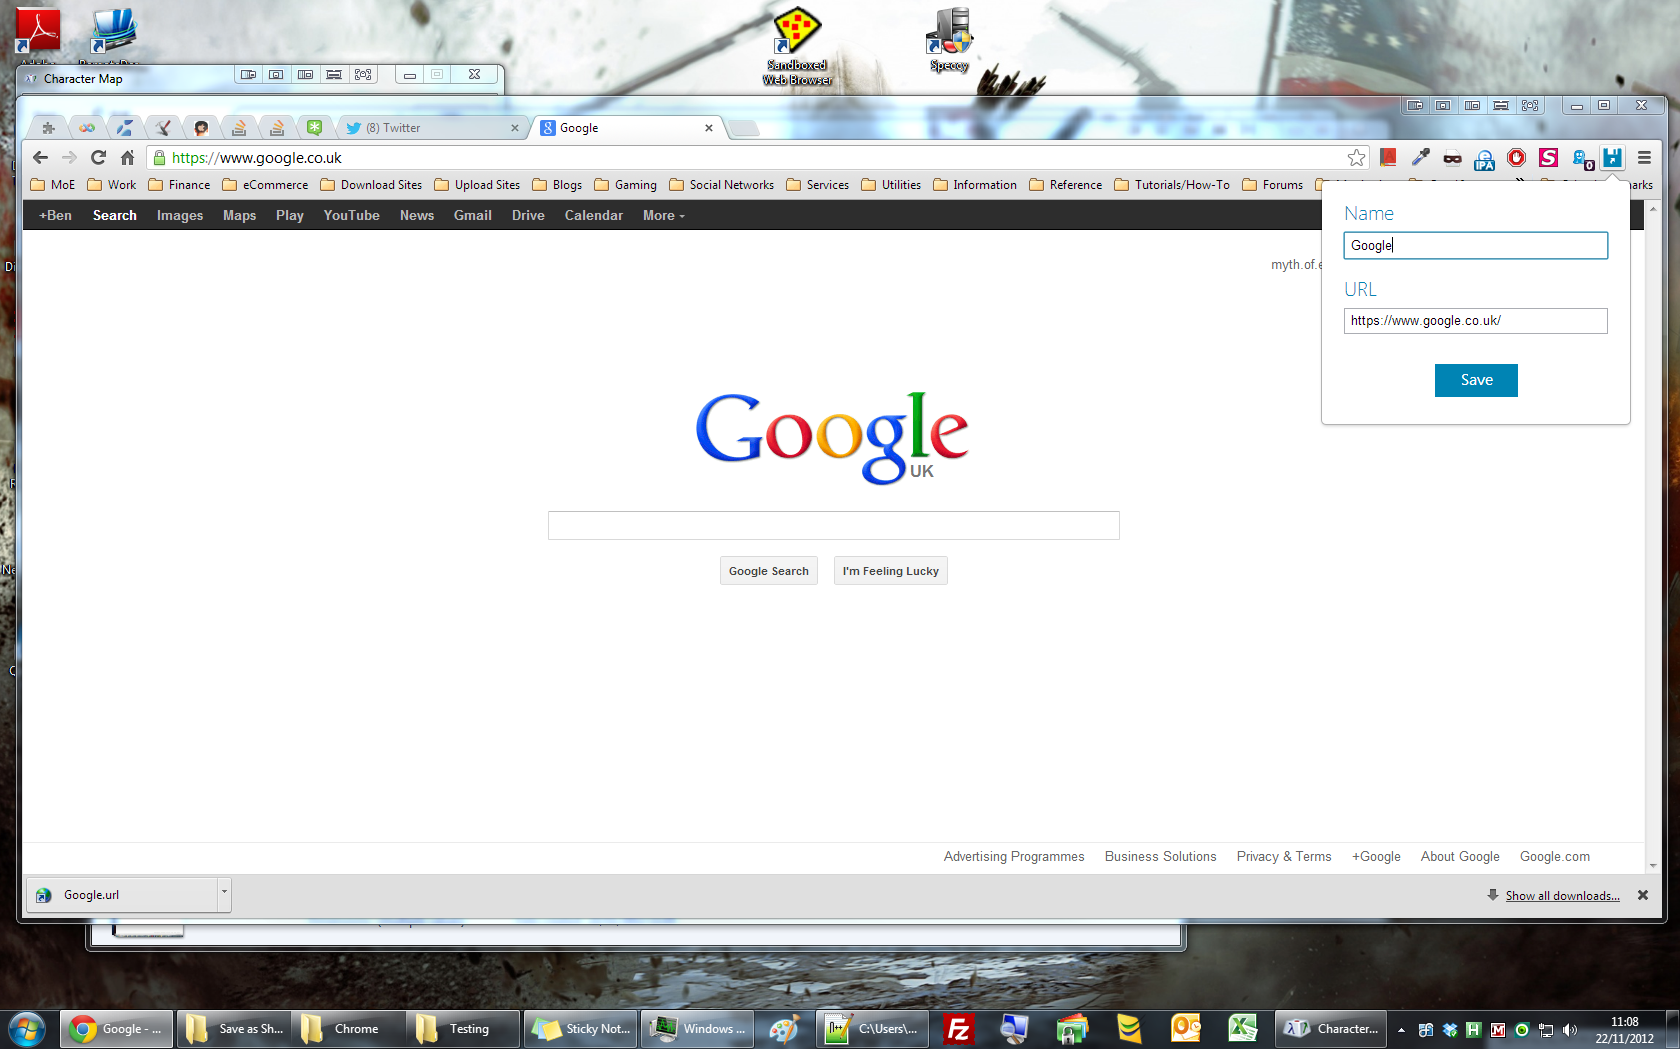Viewport: 1680px width, 1050px height.
Task: Open FileZilla from the taskbar
Action: [x=958, y=1029]
